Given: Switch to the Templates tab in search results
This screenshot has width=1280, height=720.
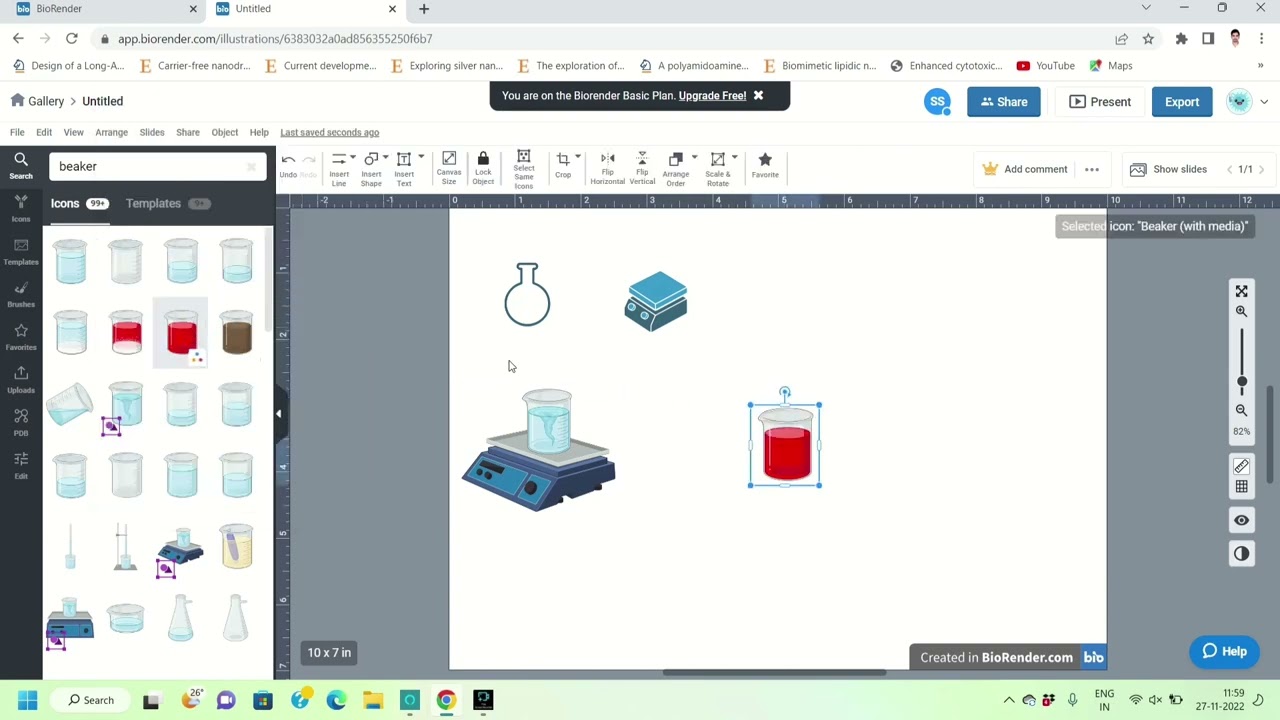Looking at the screenshot, I should point(153,203).
